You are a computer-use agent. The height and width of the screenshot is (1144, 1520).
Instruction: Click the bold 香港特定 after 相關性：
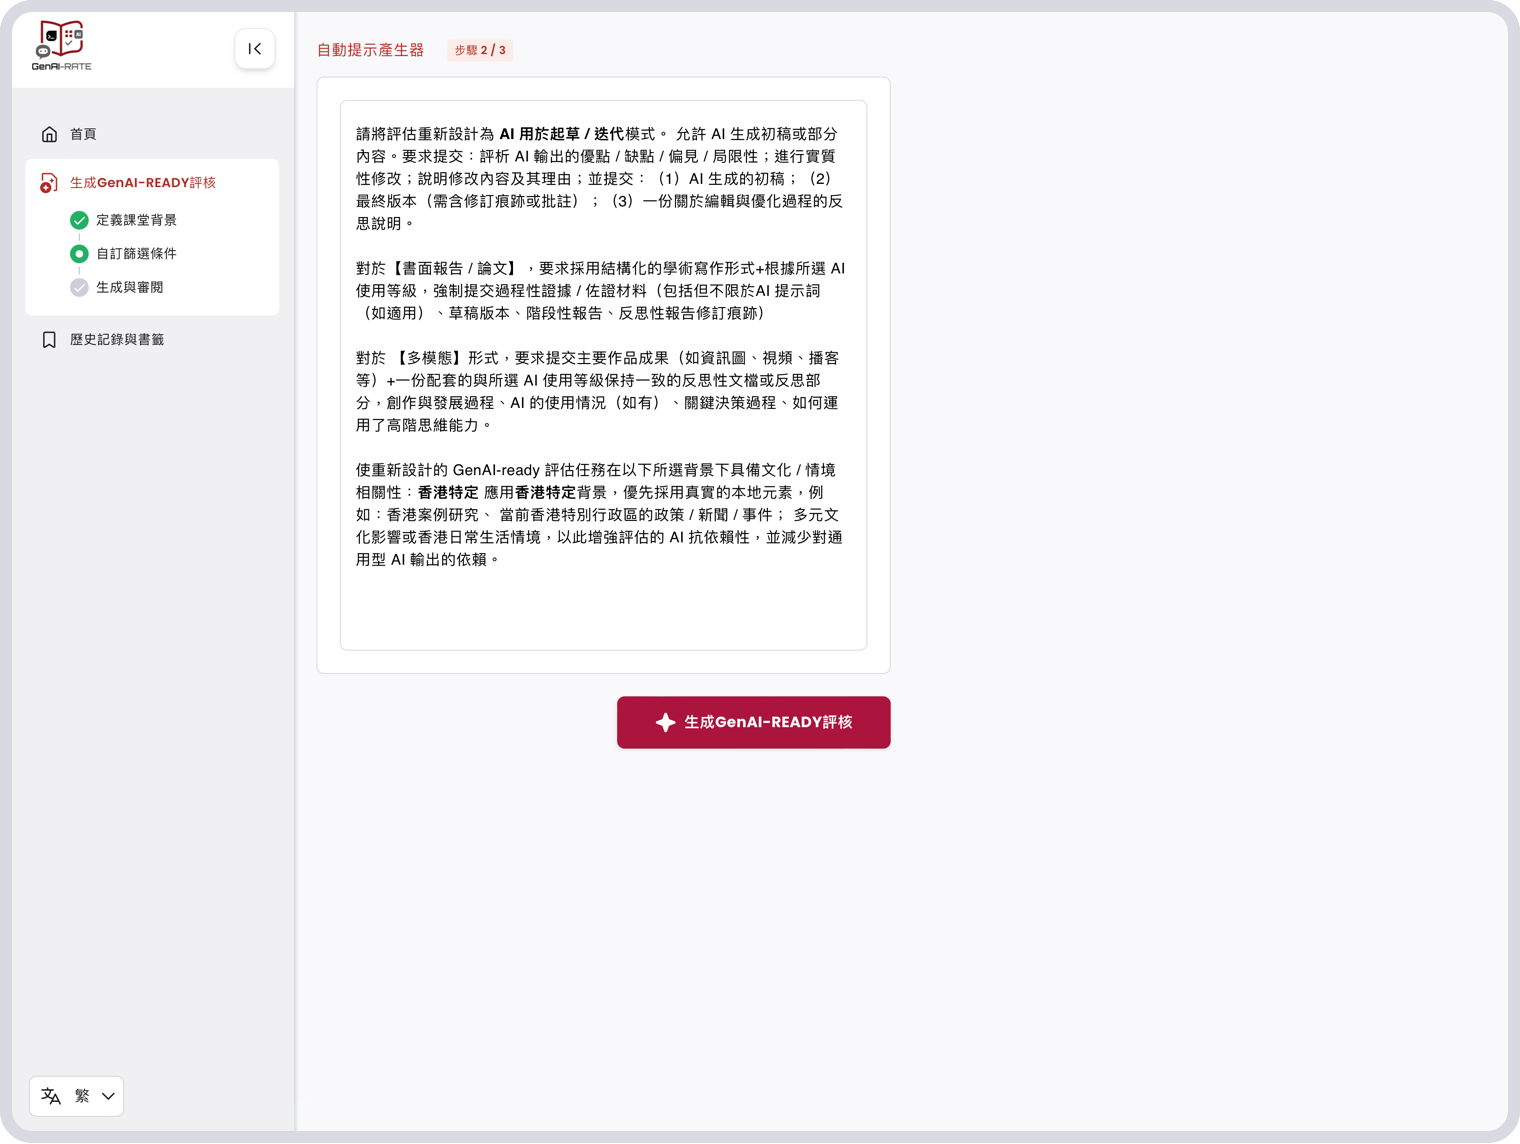(x=448, y=493)
